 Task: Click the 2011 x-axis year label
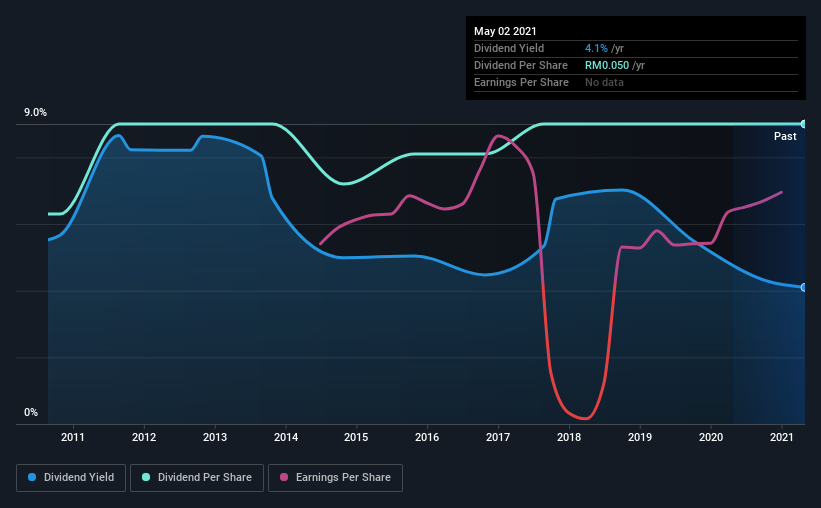click(x=73, y=437)
